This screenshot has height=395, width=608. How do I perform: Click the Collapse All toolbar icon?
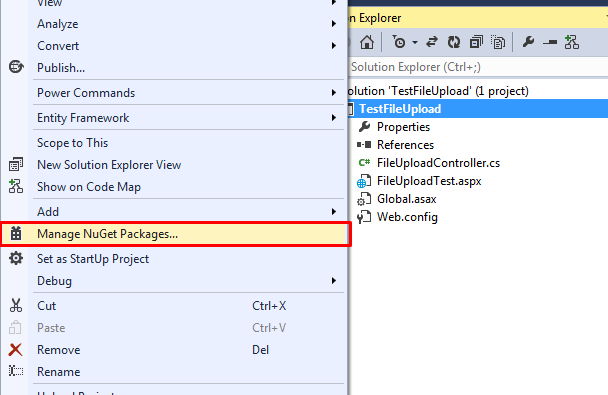click(476, 42)
